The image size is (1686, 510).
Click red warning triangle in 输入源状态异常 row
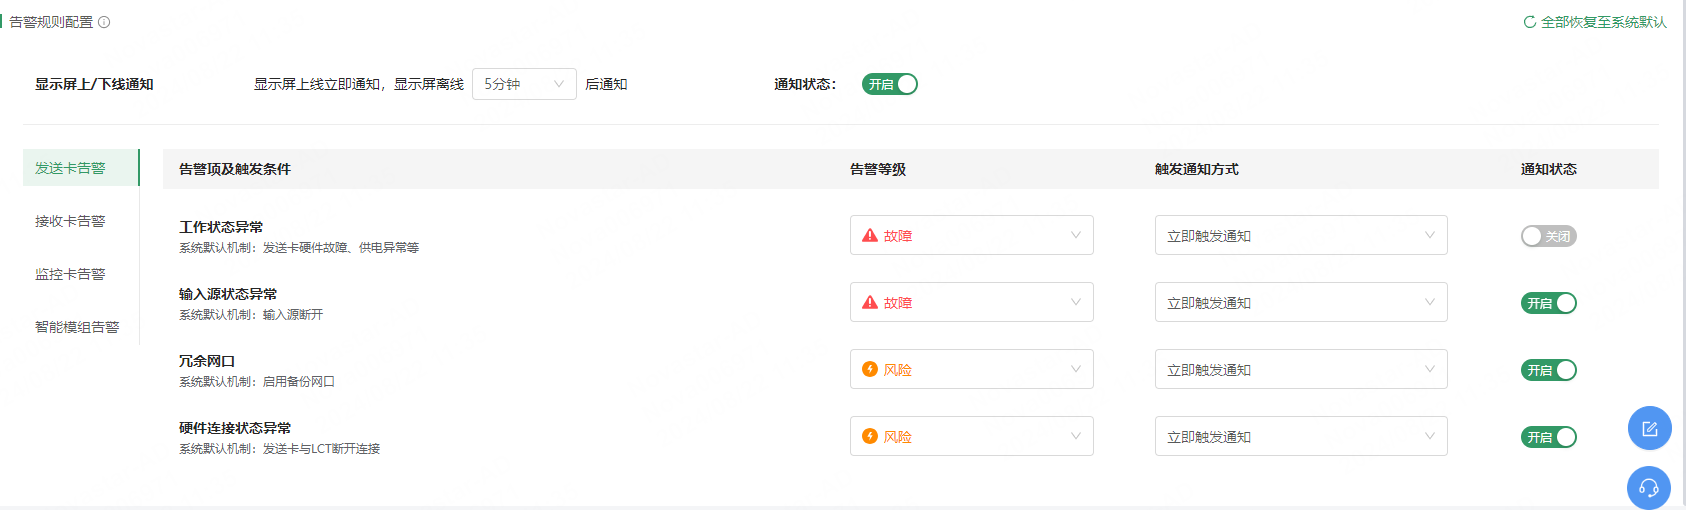tap(870, 303)
